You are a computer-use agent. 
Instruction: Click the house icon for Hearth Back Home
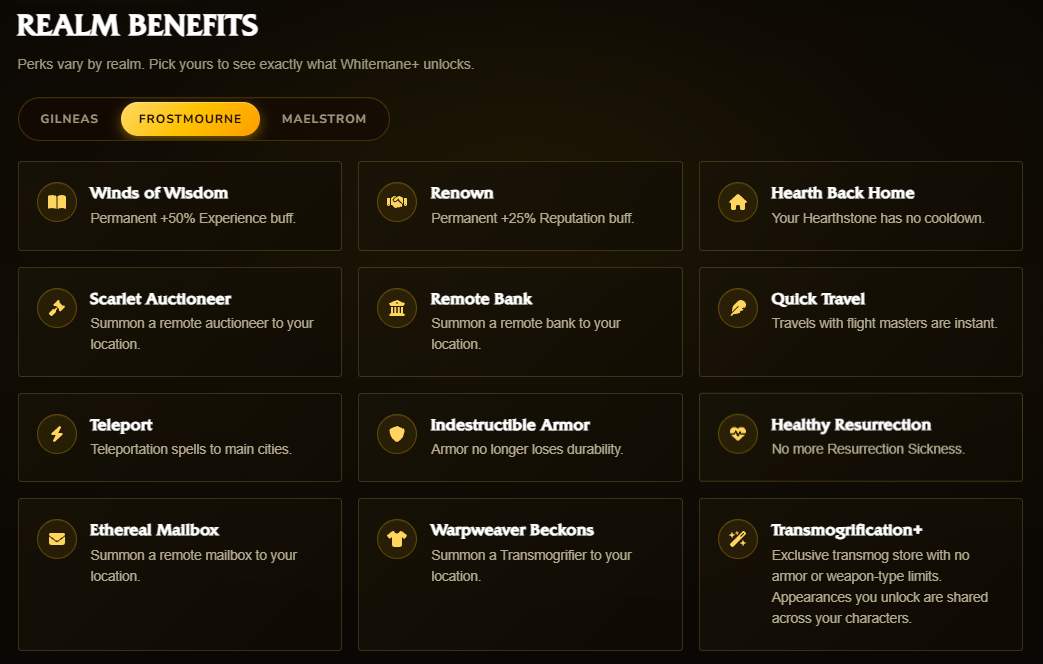point(738,202)
